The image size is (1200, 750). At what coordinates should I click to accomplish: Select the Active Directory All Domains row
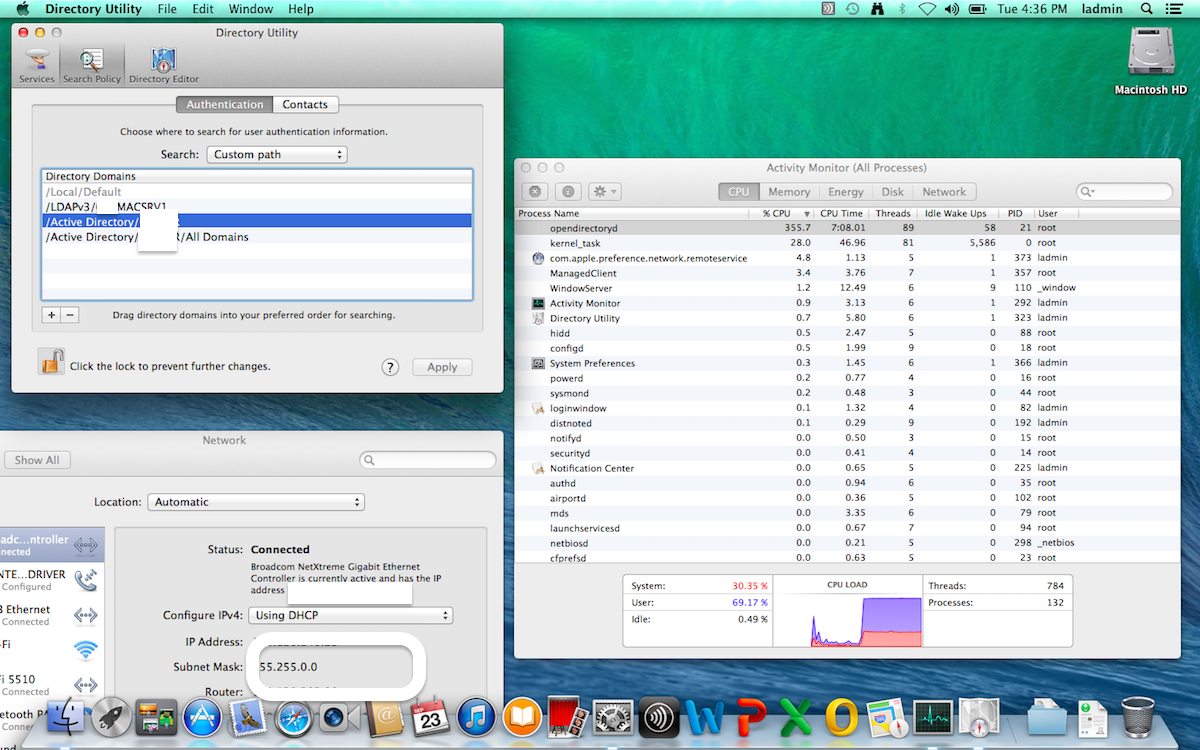click(257, 237)
